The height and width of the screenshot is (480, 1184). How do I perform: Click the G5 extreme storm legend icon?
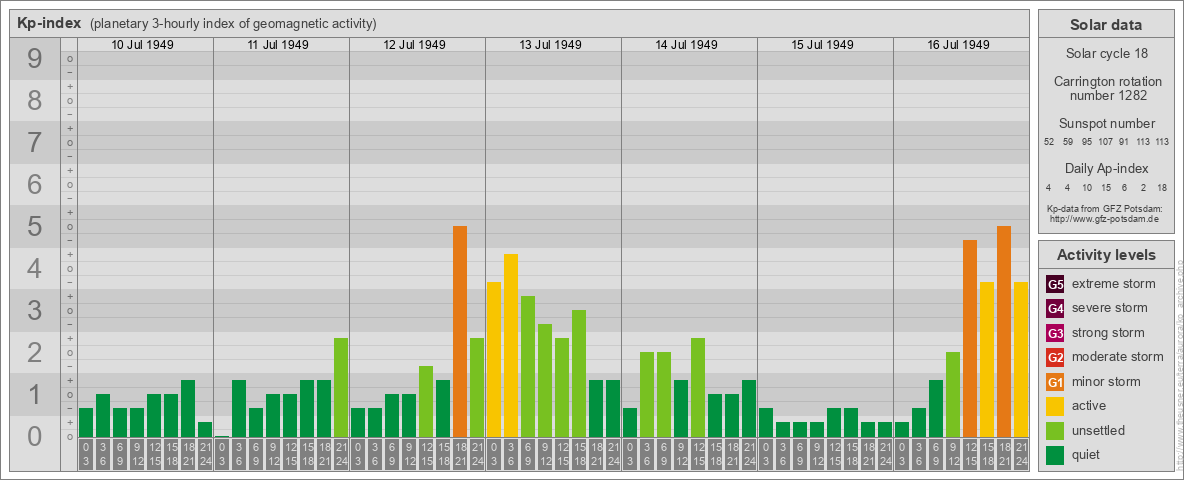tap(1055, 285)
